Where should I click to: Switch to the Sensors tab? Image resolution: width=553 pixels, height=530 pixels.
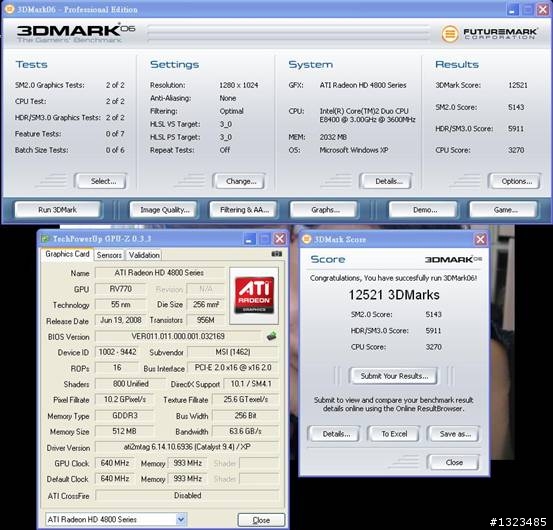pos(109,255)
